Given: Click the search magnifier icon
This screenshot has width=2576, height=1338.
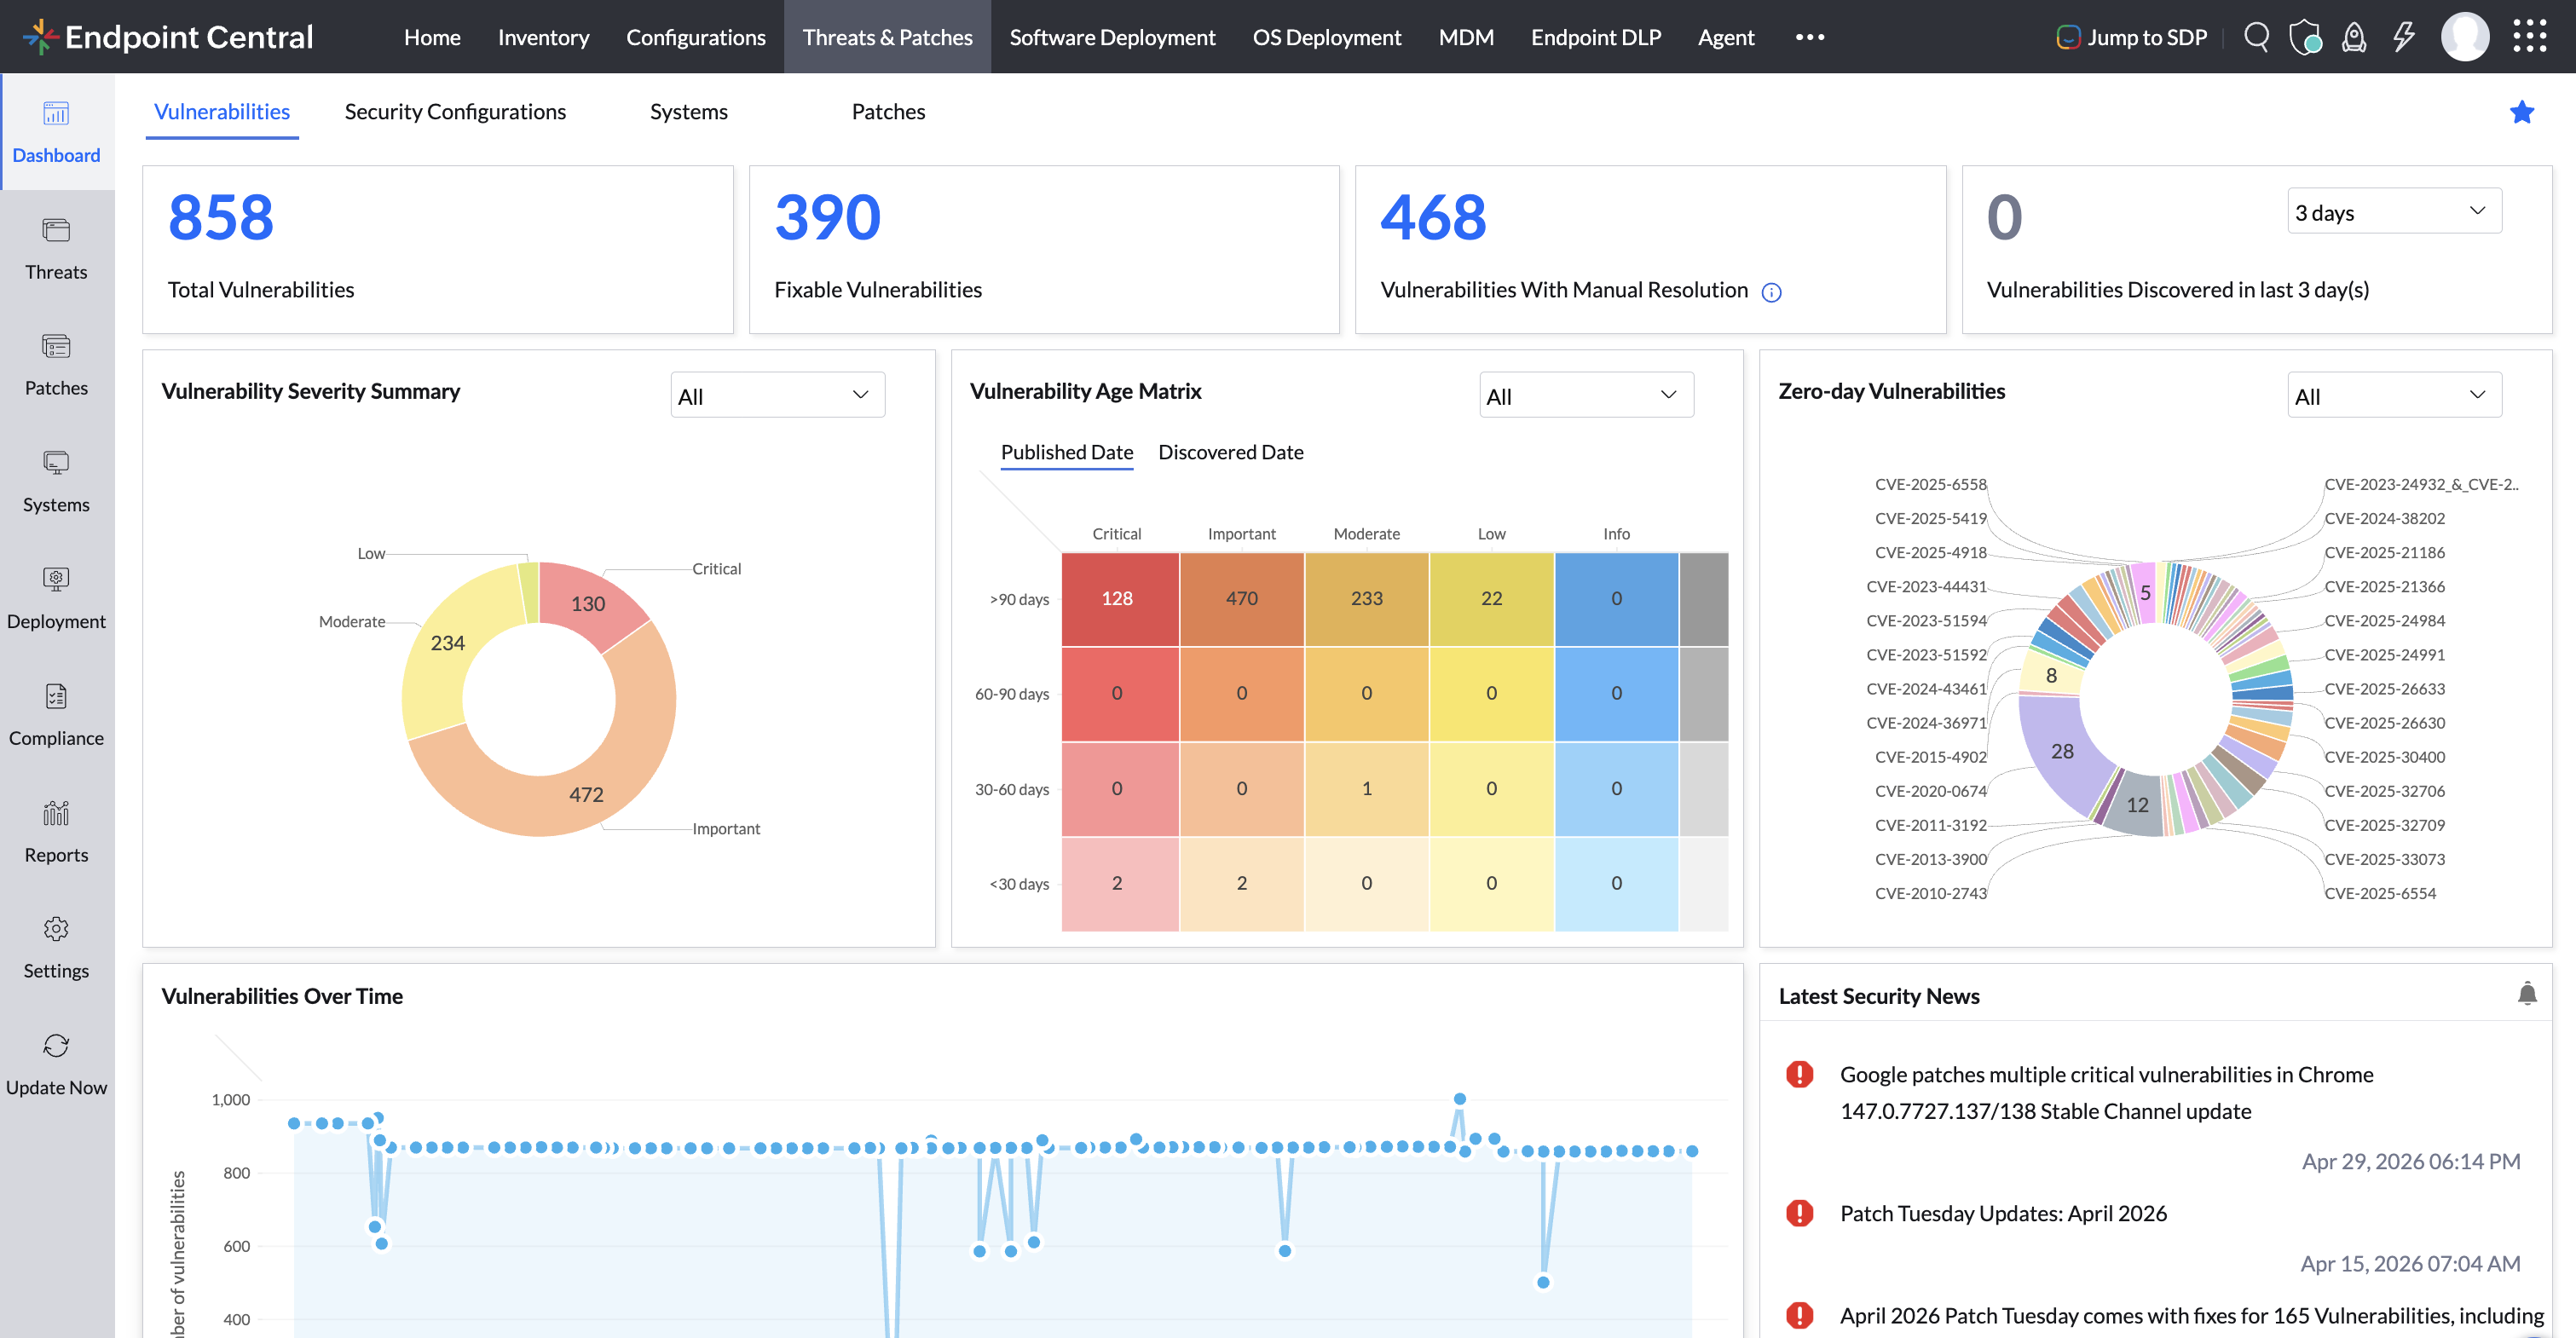Looking at the screenshot, I should coord(2256,37).
